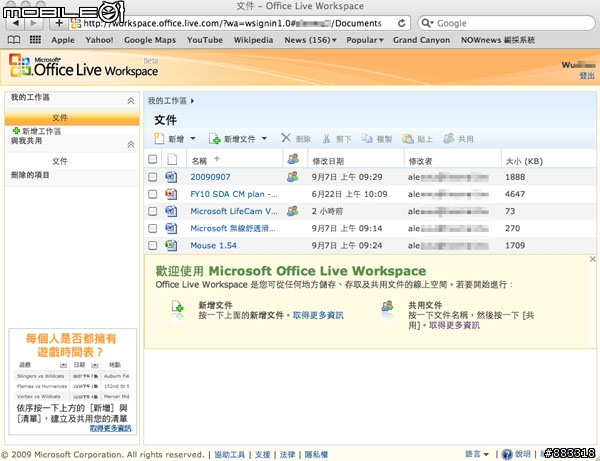
Task: Open the Wikipedia bookmark
Action: click(x=253, y=40)
